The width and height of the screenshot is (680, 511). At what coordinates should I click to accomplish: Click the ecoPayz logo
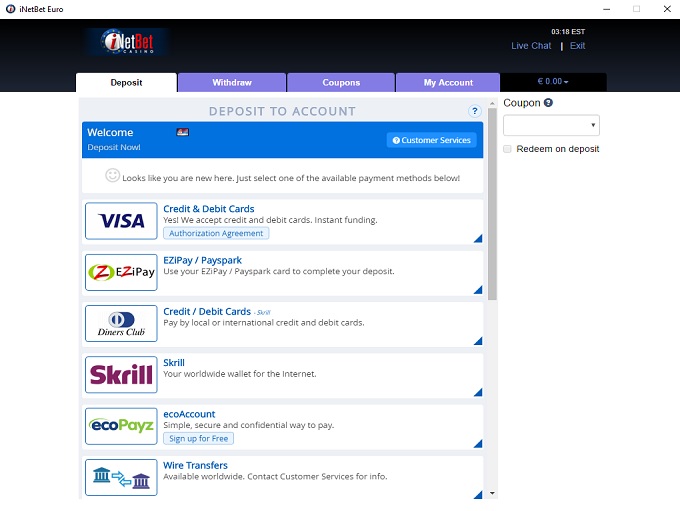121,426
